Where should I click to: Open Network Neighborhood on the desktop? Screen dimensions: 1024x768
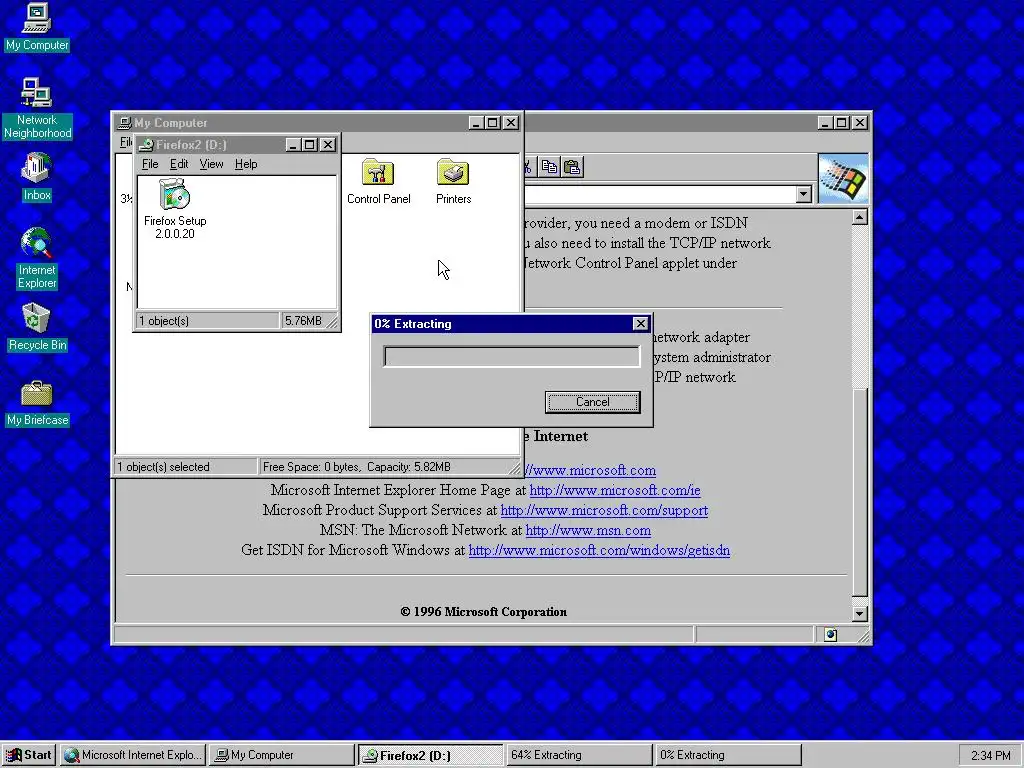point(37,108)
